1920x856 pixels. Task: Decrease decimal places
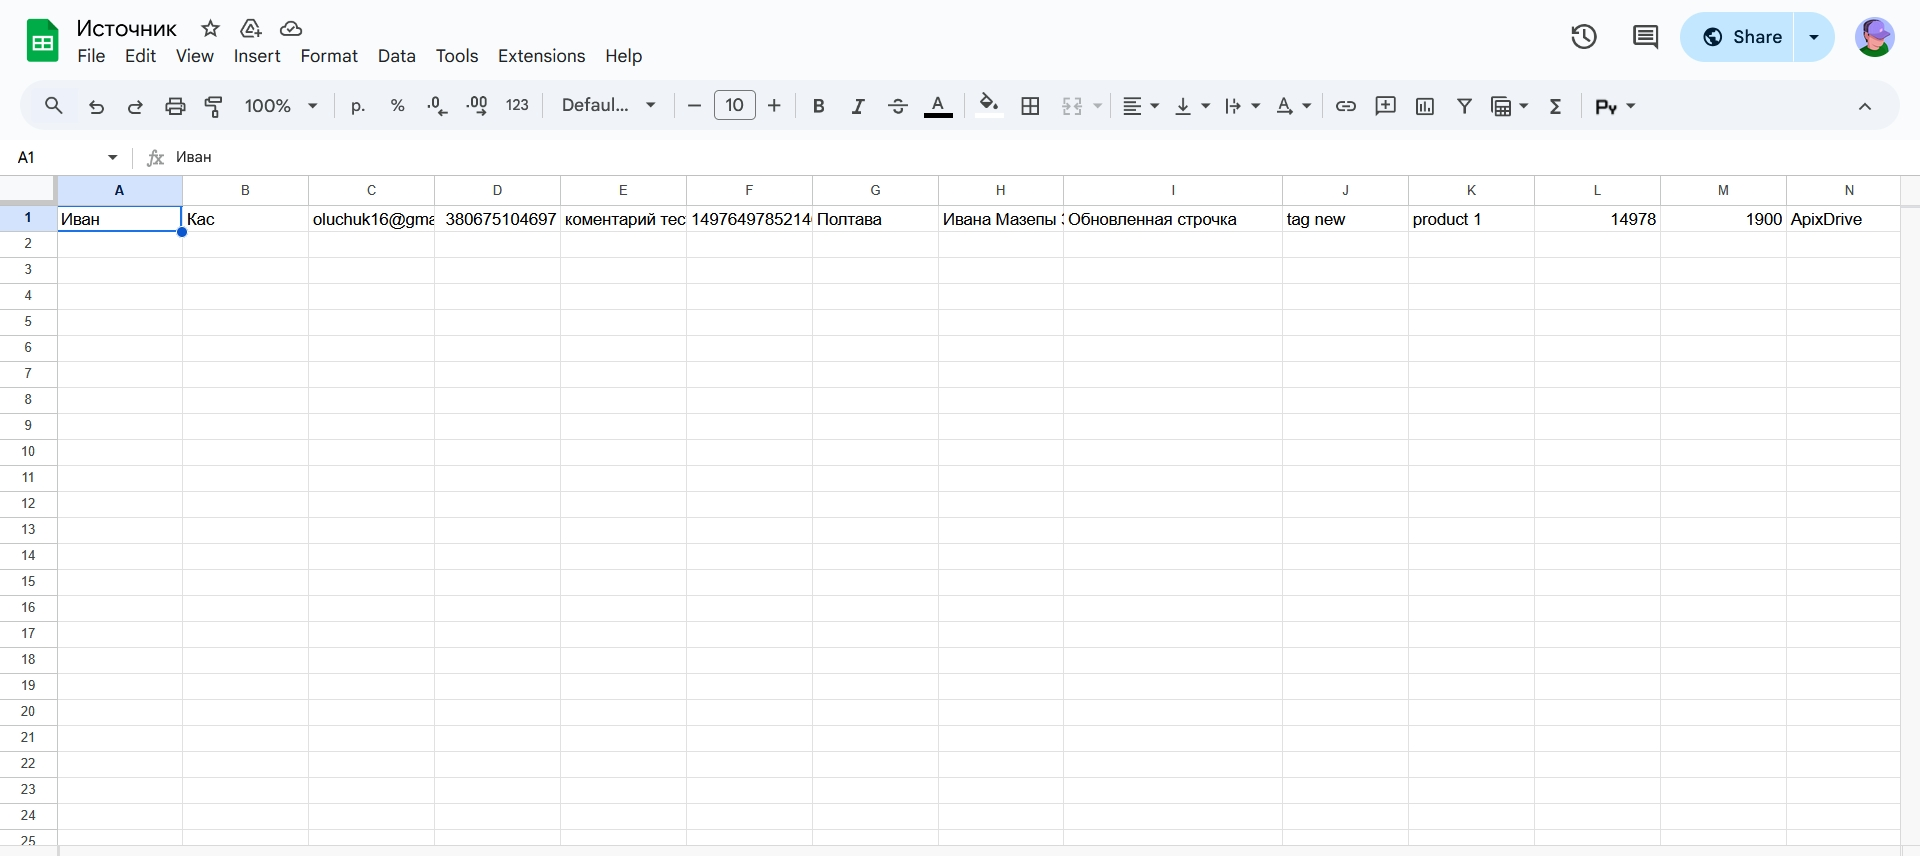pyautogui.click(x=437, y=106)
